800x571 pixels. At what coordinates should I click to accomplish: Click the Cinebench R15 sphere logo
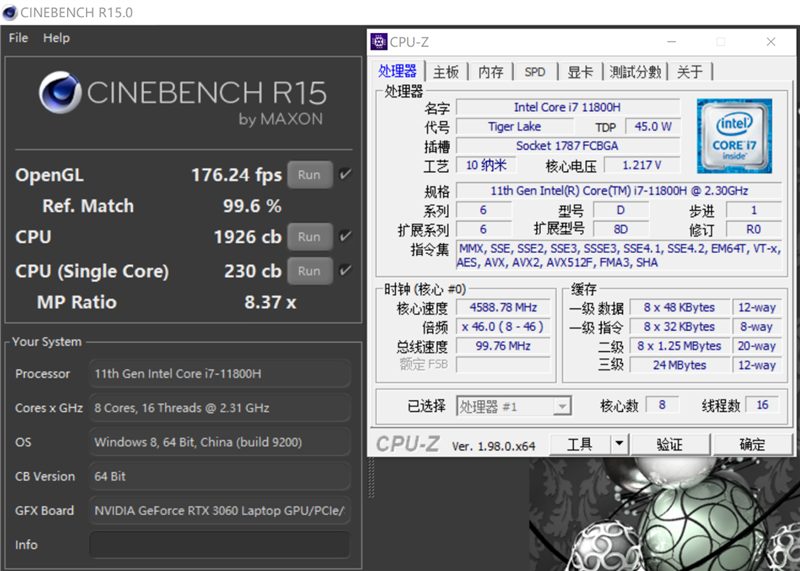(60, 92)
